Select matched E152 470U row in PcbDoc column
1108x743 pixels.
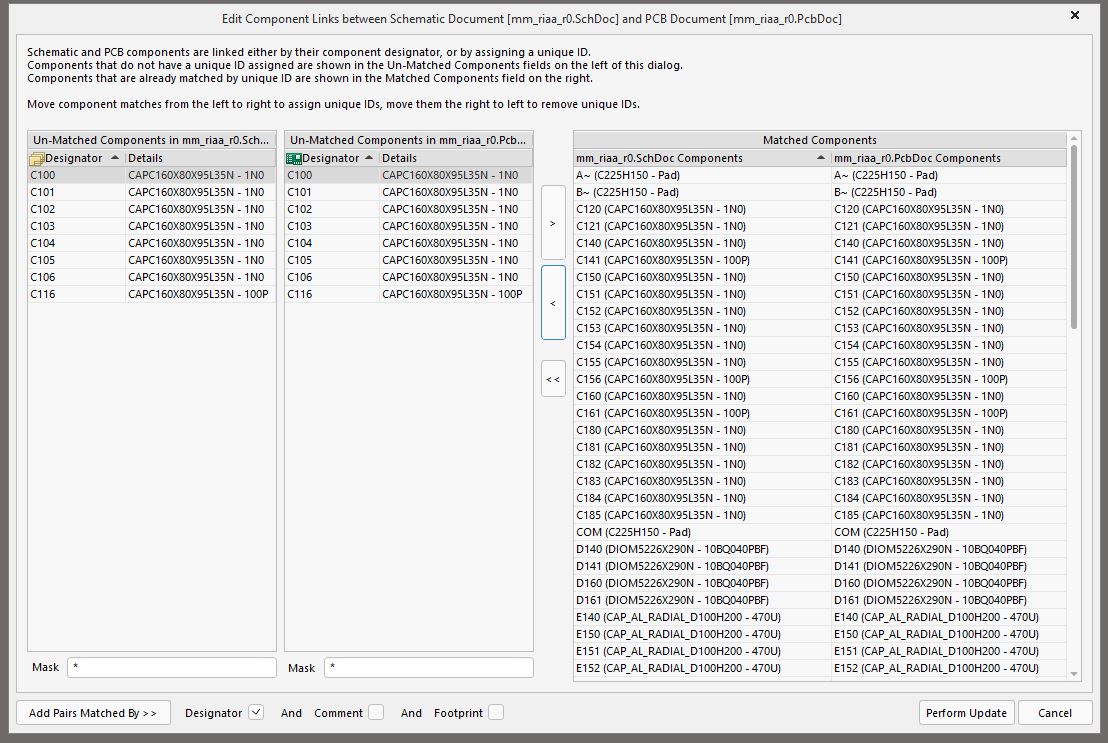[948, 667]
